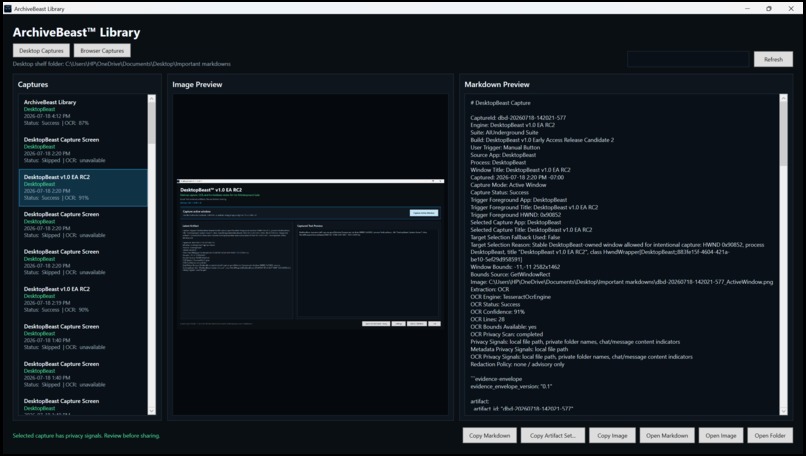Screen dimensions: 806x456
Task: Click the 'Markdown Preview' panel heading
Action: (497, 84)
